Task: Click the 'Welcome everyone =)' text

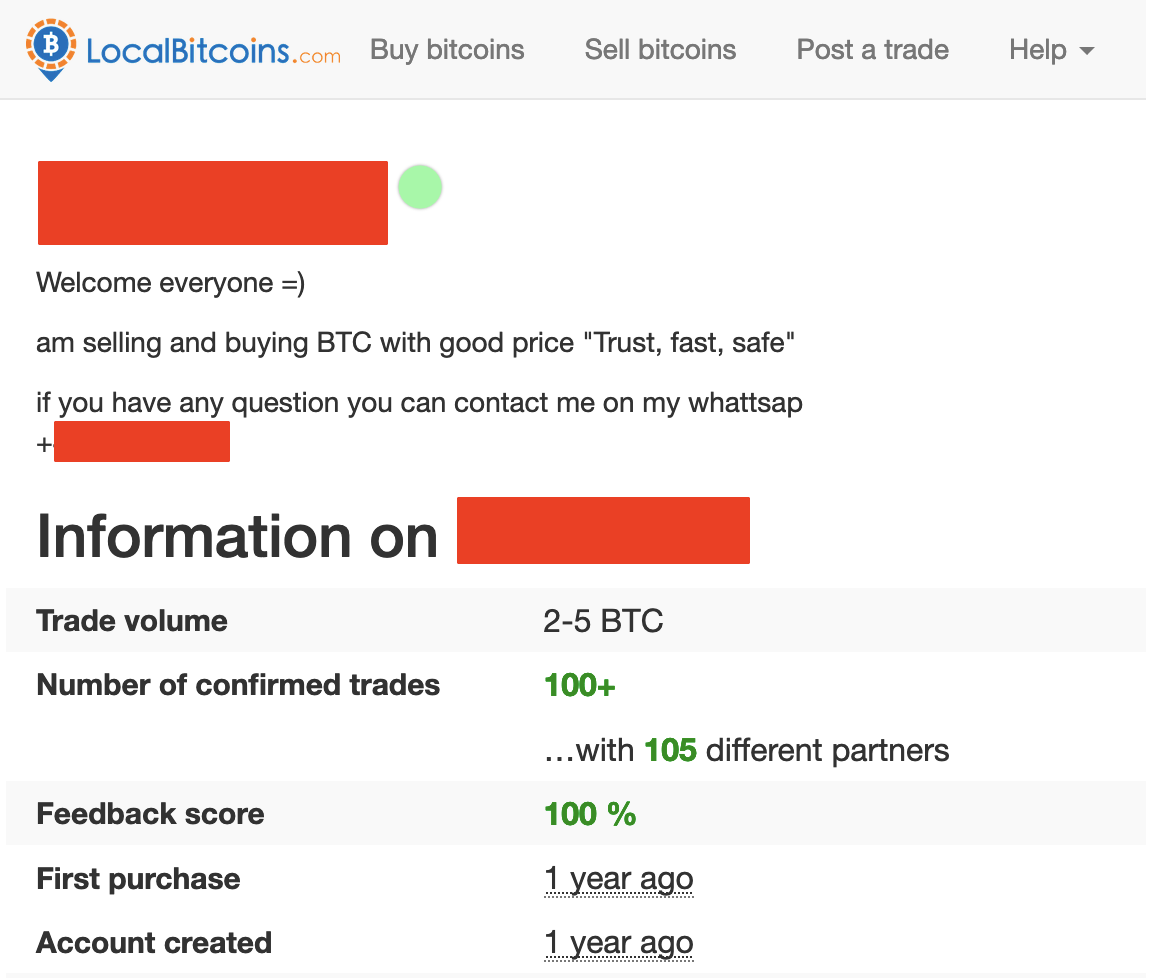Action: coord(171,283)
